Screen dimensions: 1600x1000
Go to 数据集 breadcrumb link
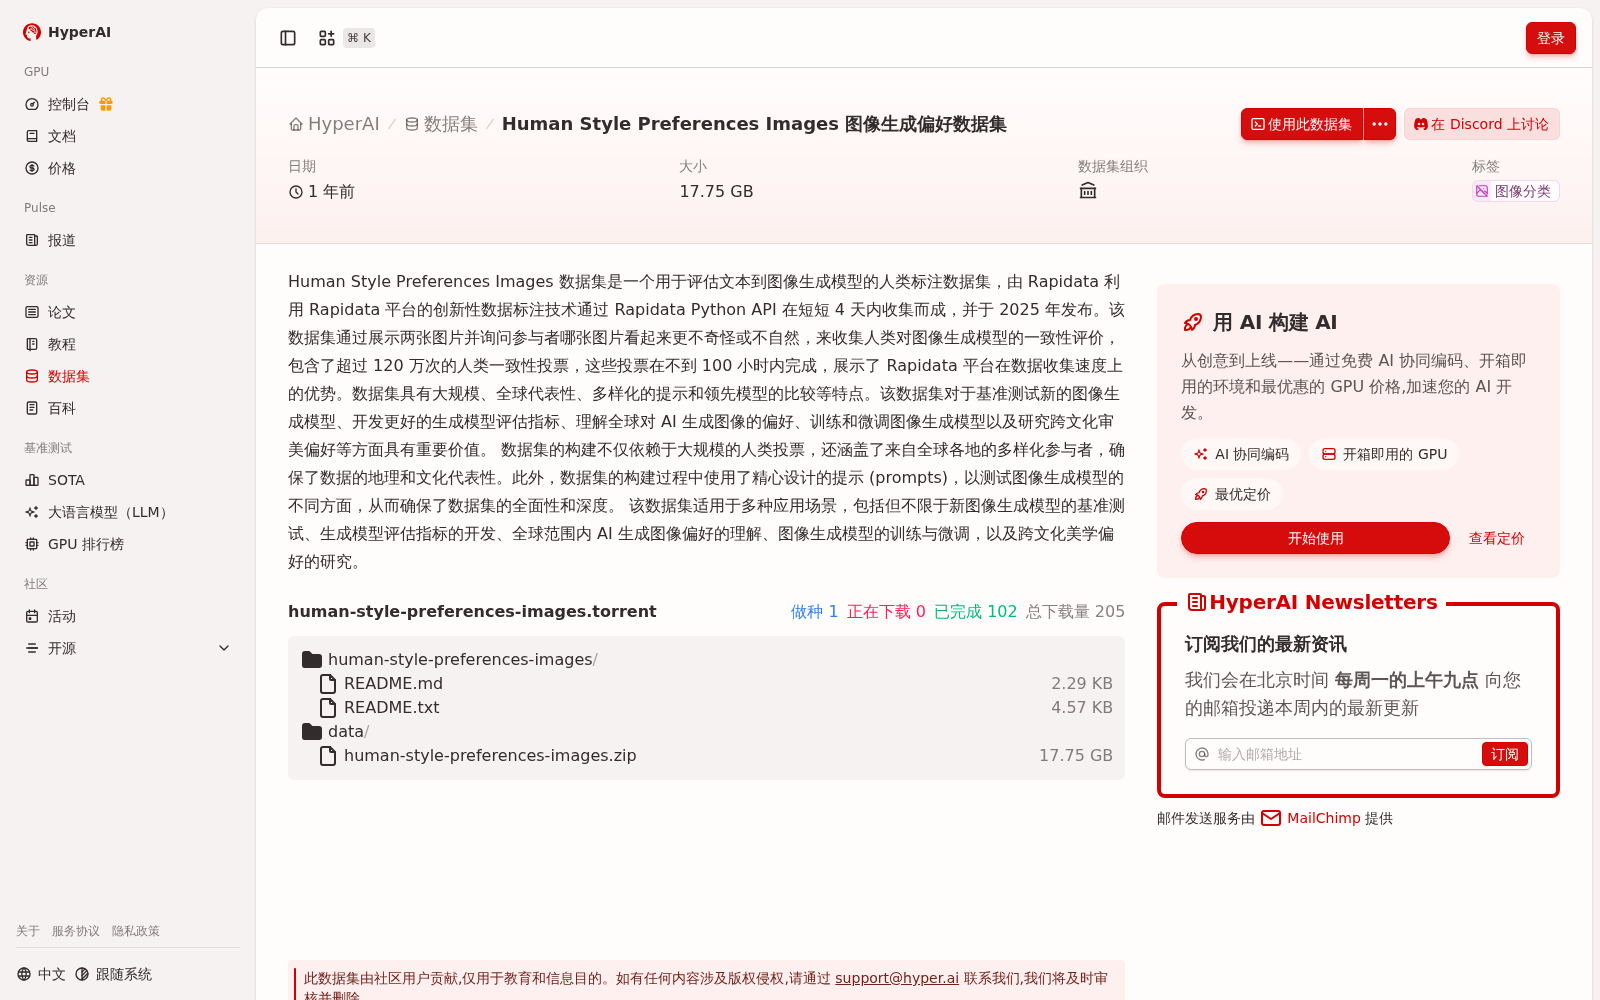click(x=441, y=124)
